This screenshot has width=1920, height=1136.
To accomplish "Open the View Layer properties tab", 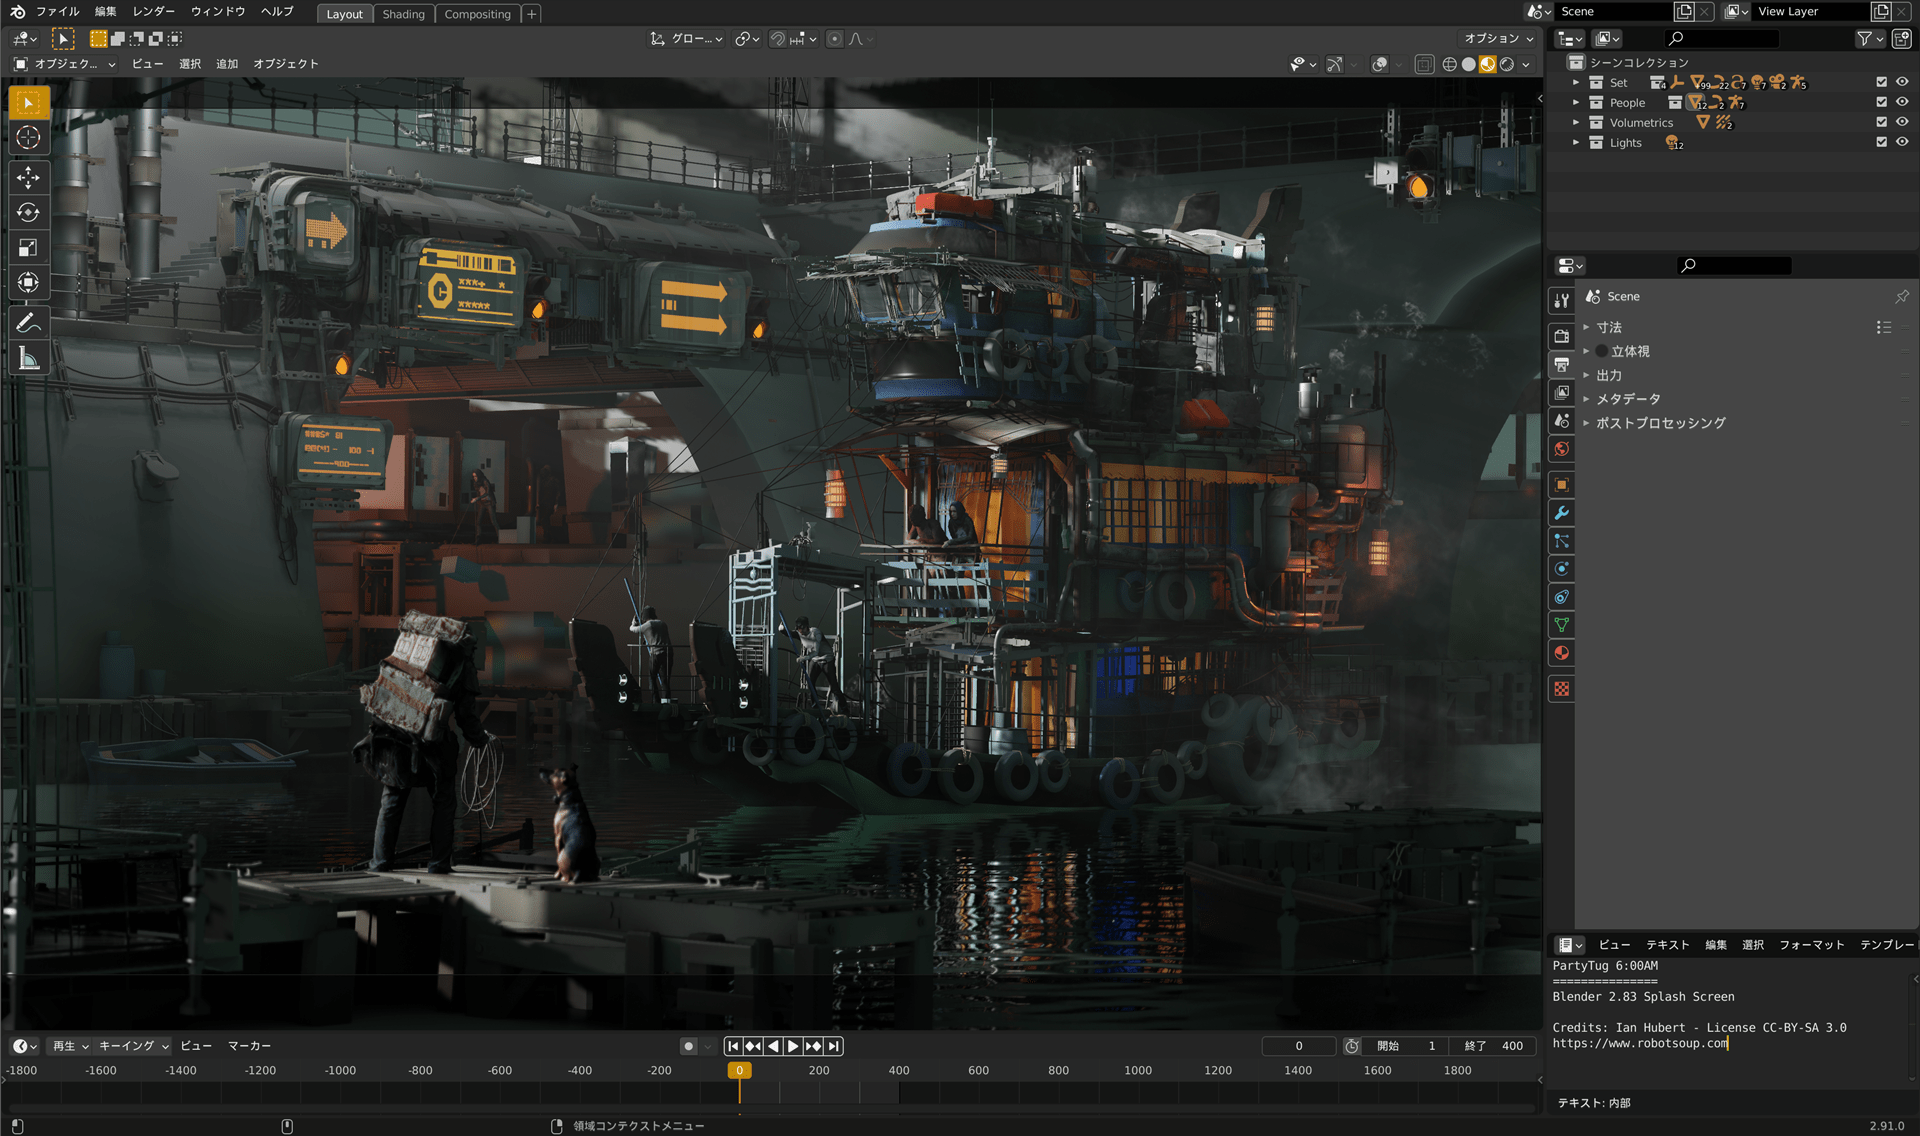I will pyautogui.click(x=1561, y=392).
